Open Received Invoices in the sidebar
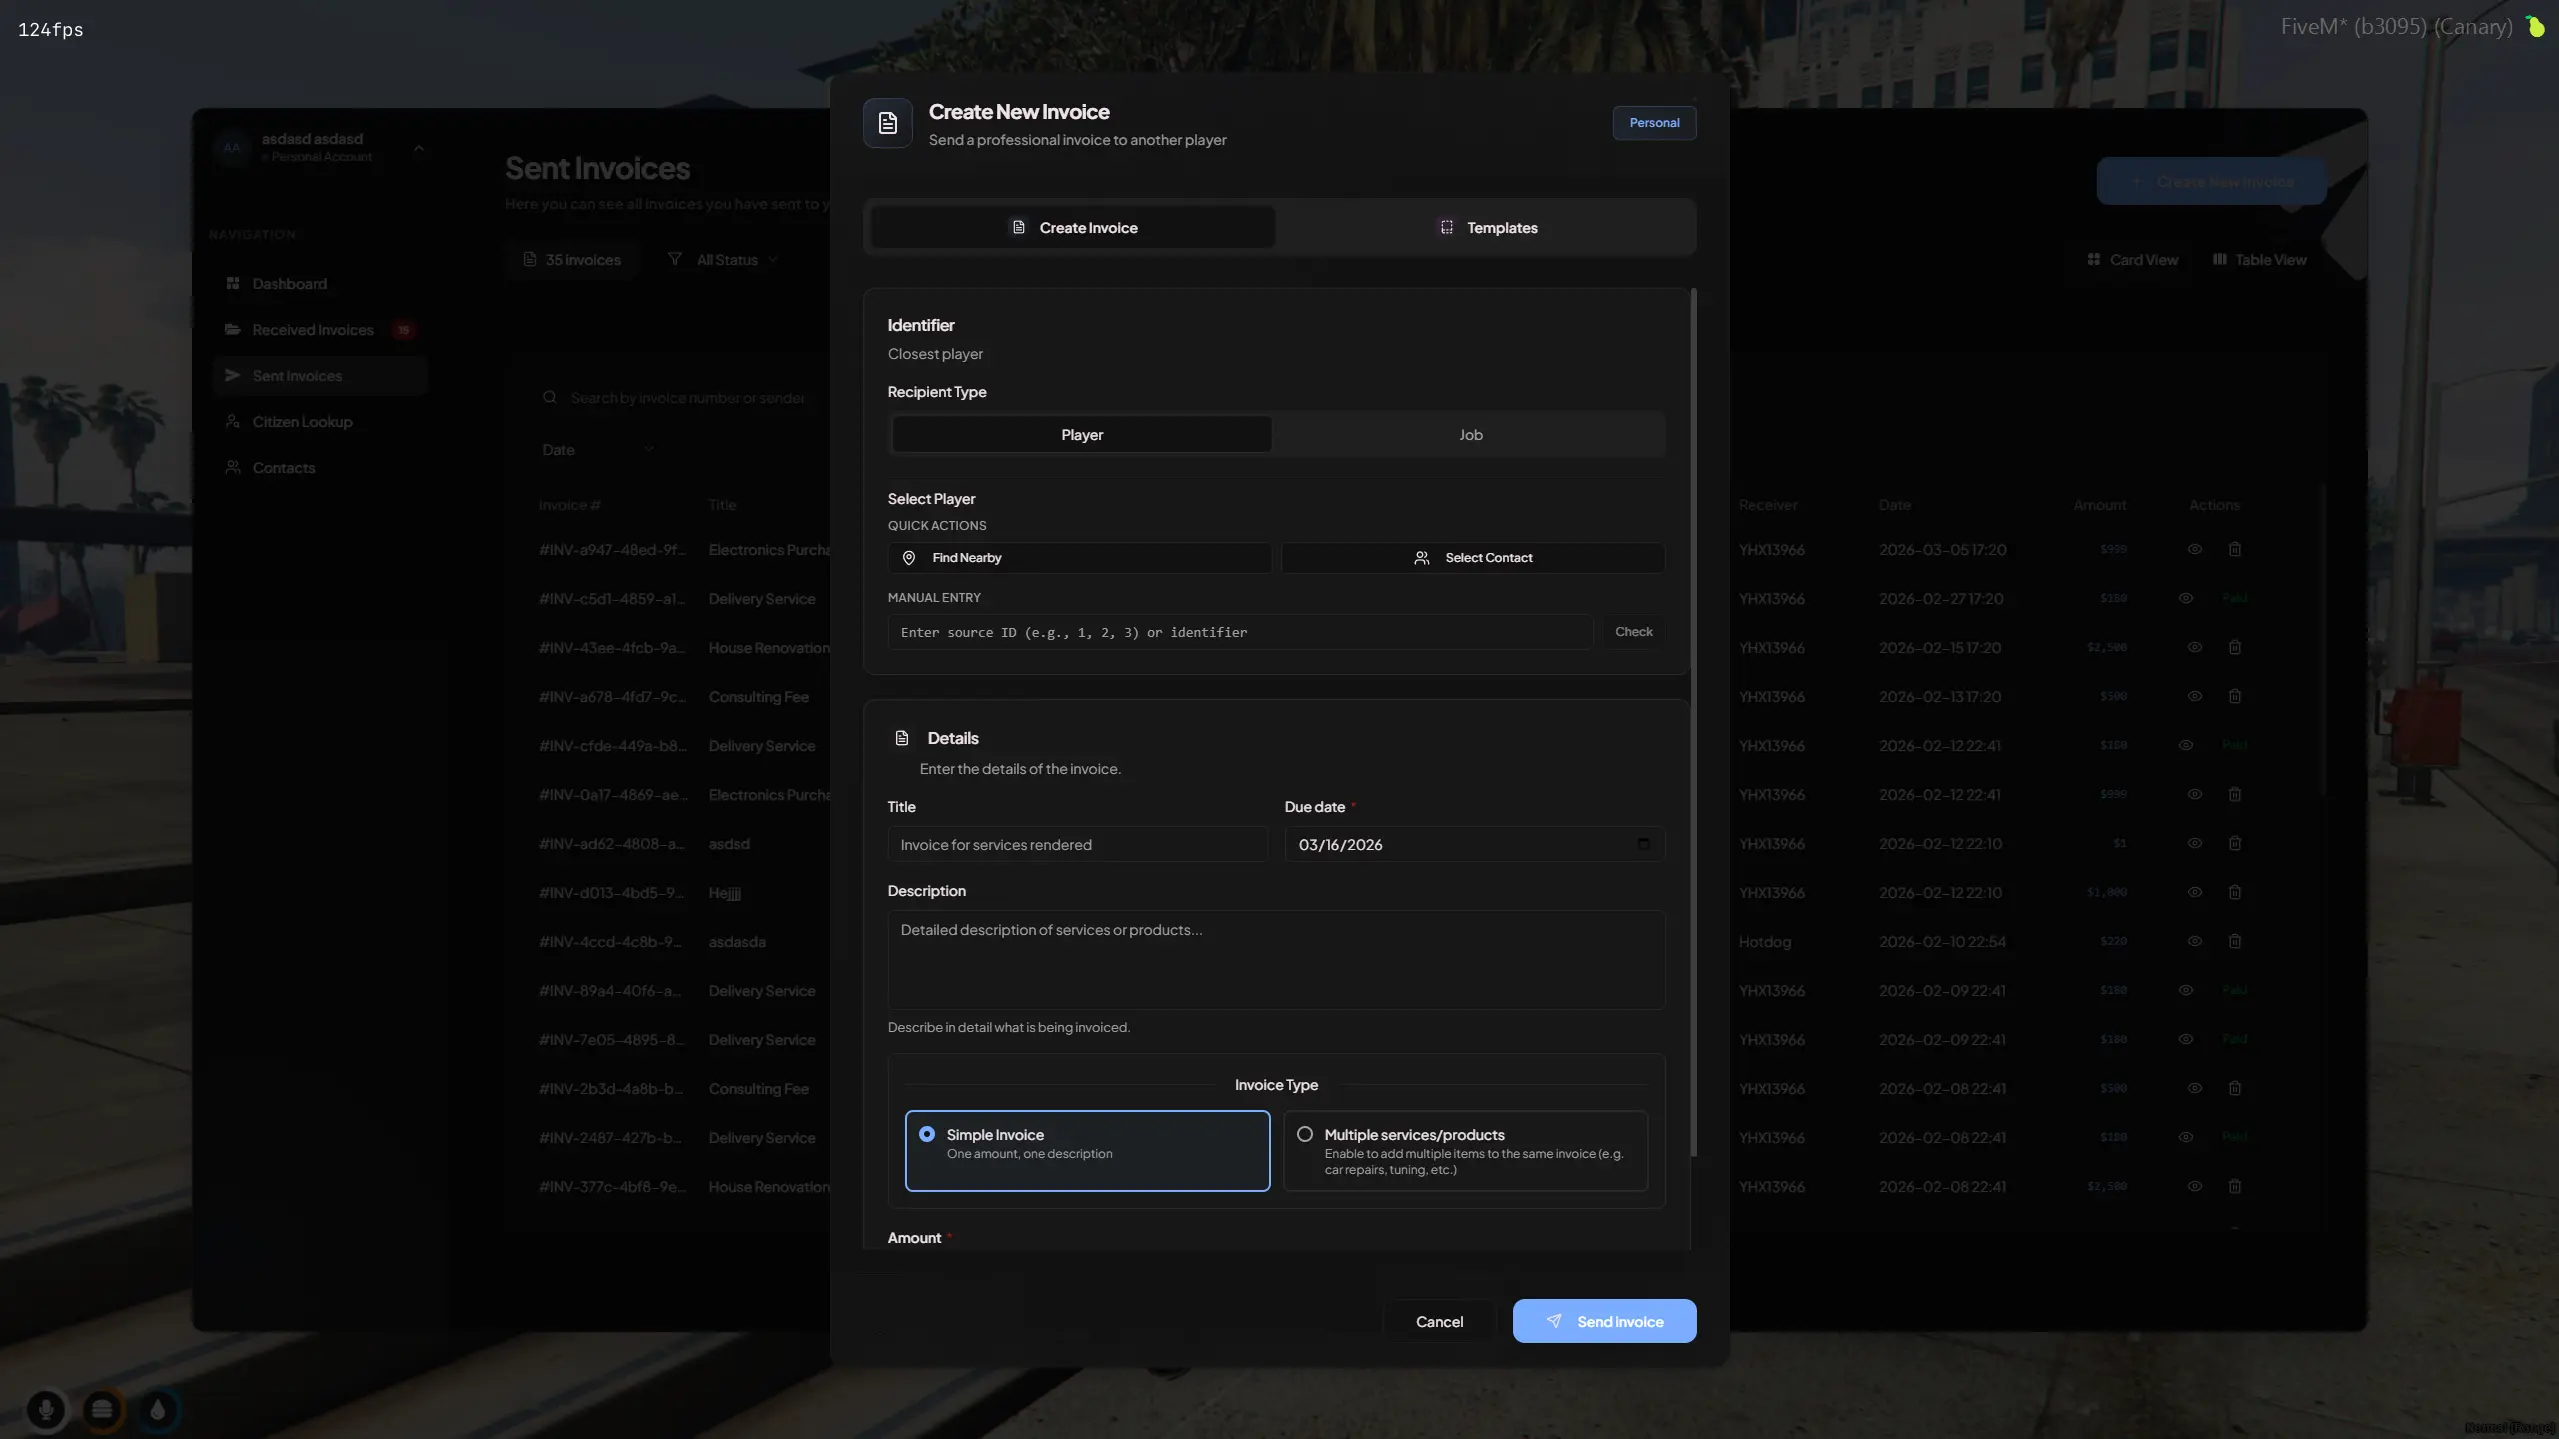This screenshot has height=1439, width=2559. (312, 329)
